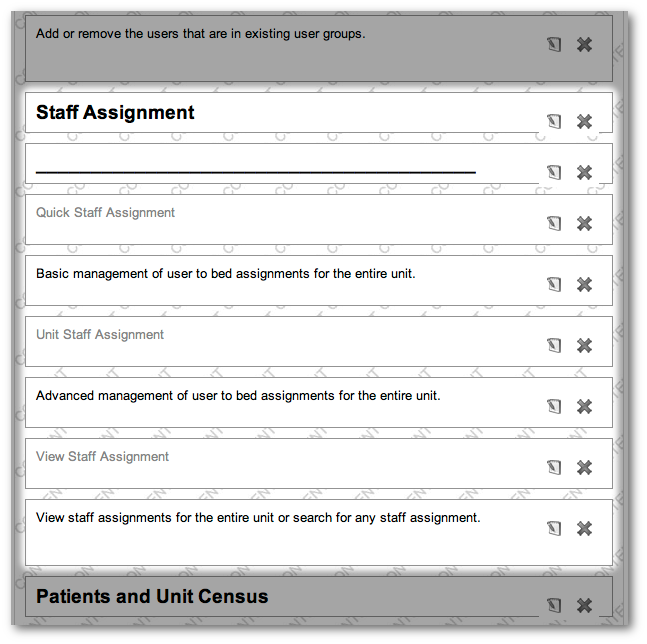Screen dimensions: 647x644
Task: Delete the View Staff Assignment row
Action: click(x=585, y=467)
